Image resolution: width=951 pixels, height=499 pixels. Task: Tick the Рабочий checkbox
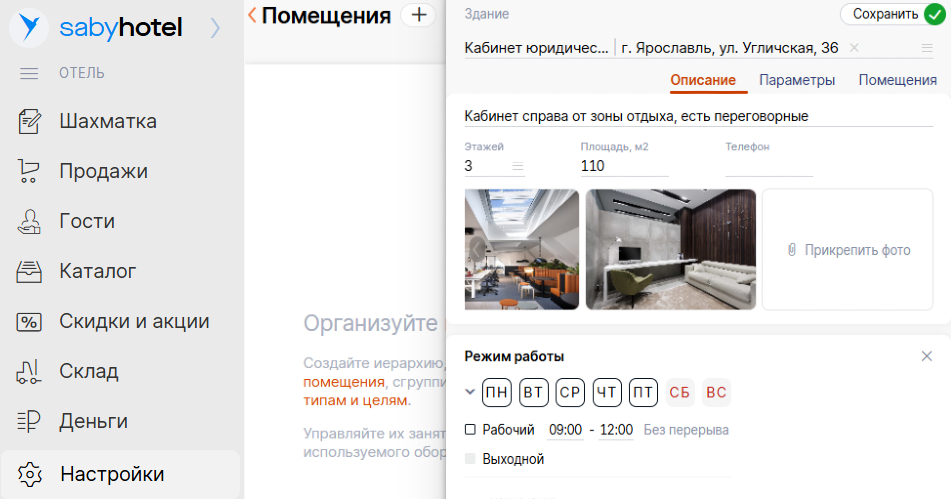[x=471, y=430]
